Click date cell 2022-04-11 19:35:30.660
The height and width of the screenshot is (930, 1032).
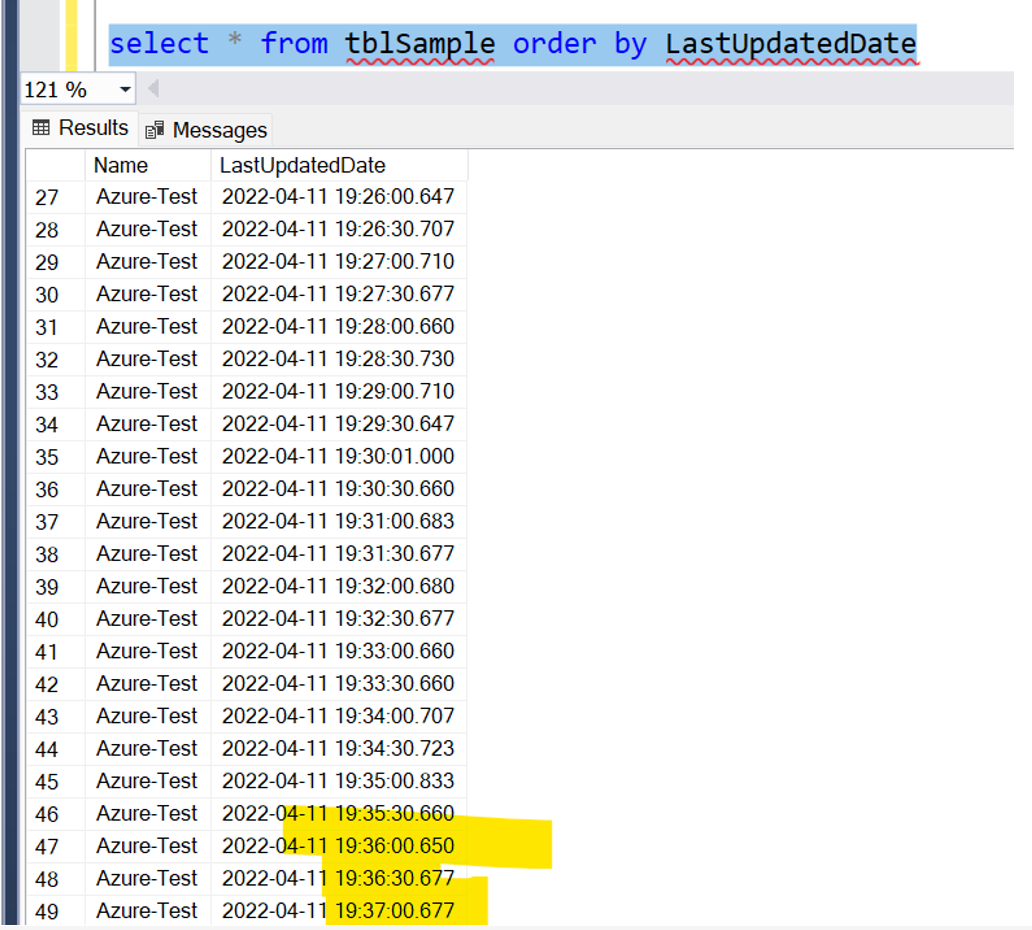[339, 814]
